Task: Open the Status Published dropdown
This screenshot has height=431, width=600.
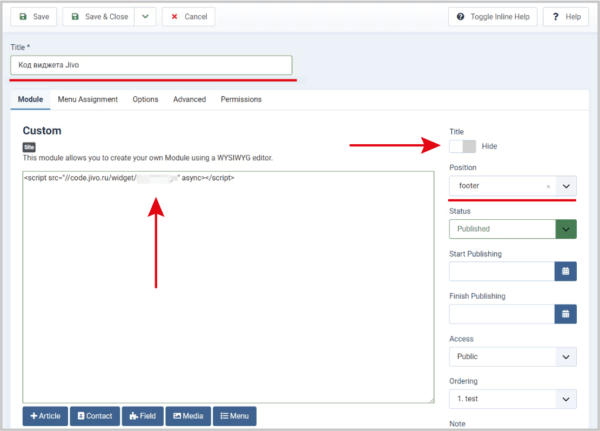Action: click(513, 229)
